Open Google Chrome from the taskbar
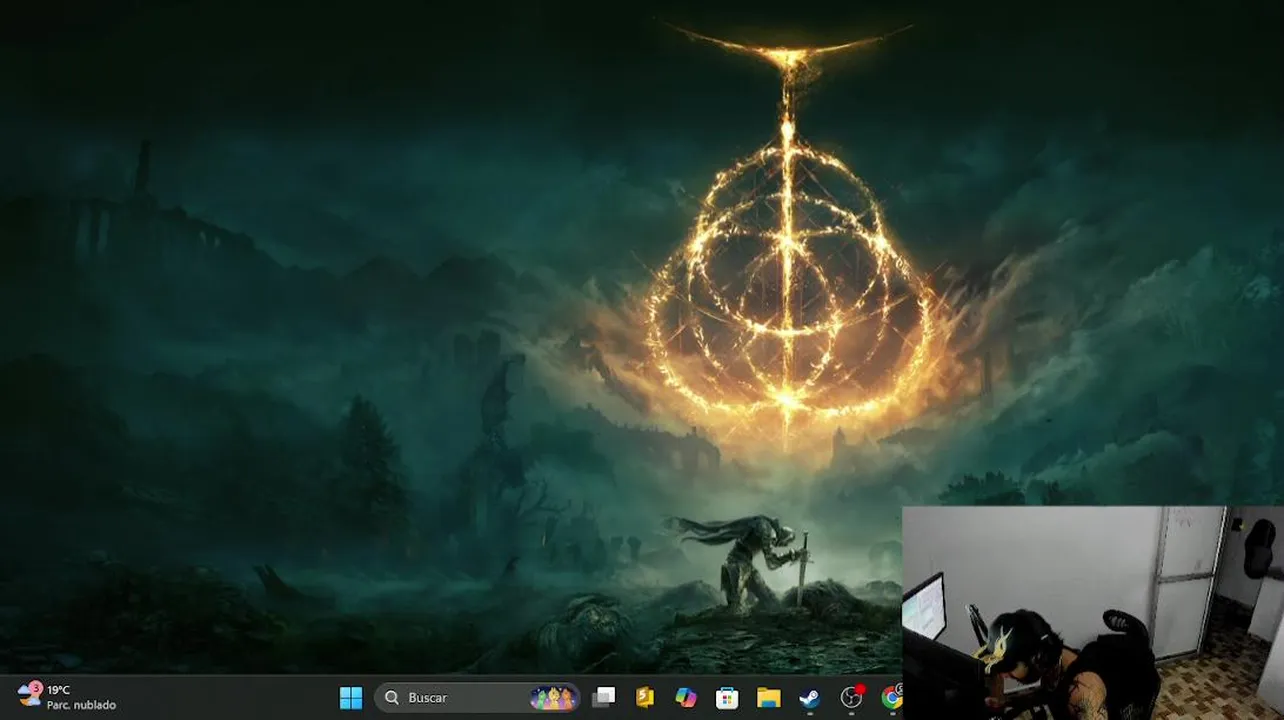 pos(891,697)
